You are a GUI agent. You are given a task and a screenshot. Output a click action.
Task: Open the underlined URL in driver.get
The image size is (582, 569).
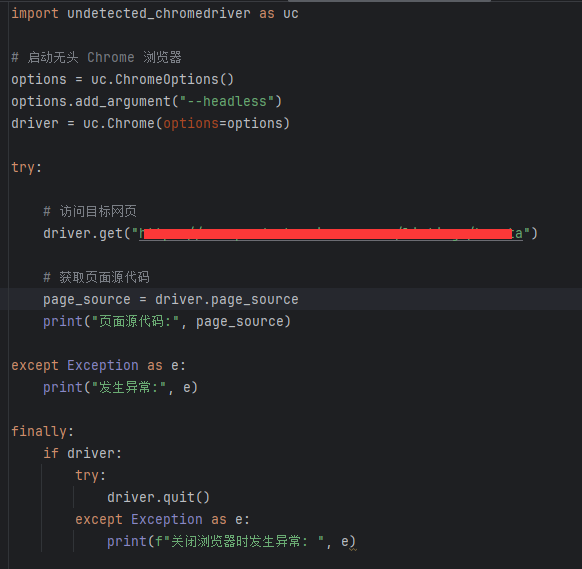(x=331, y=233)
